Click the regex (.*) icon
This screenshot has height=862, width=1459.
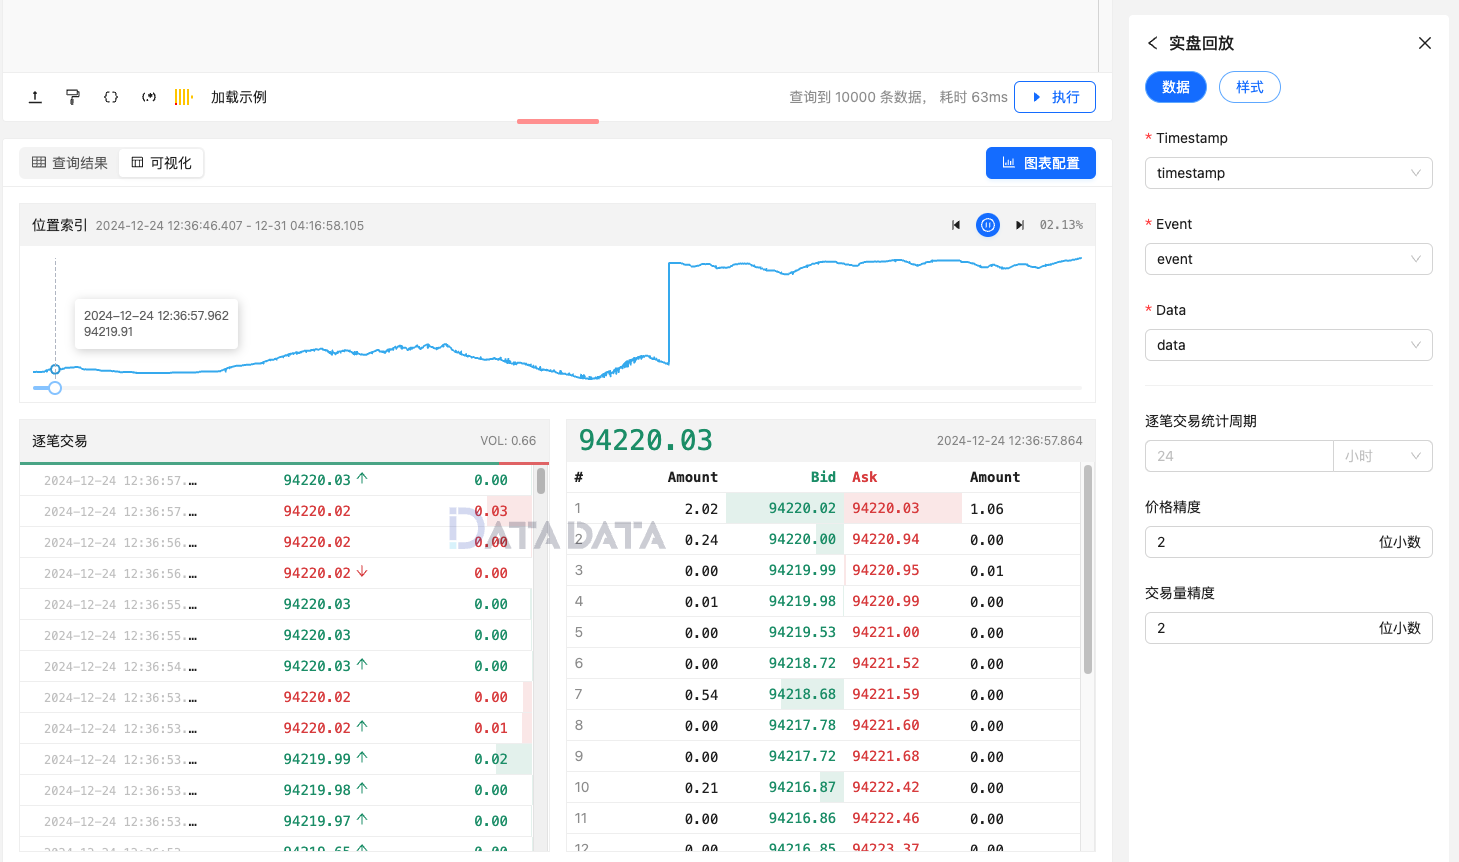[x=149, y=97]
